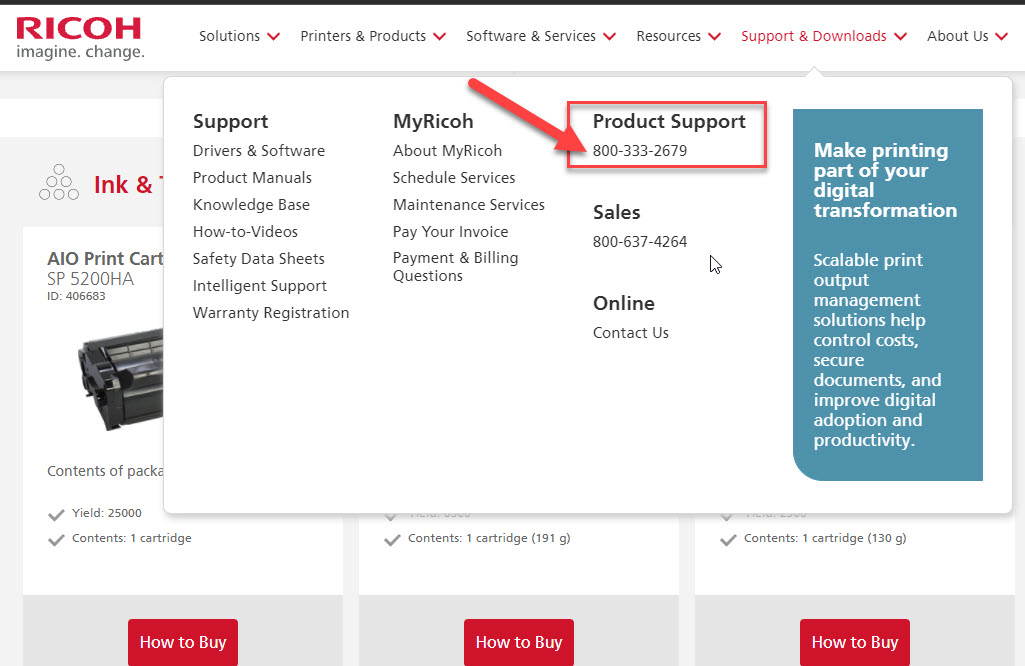Click Contents: 1 cartridge (130 g) text

tap(825, 539)
